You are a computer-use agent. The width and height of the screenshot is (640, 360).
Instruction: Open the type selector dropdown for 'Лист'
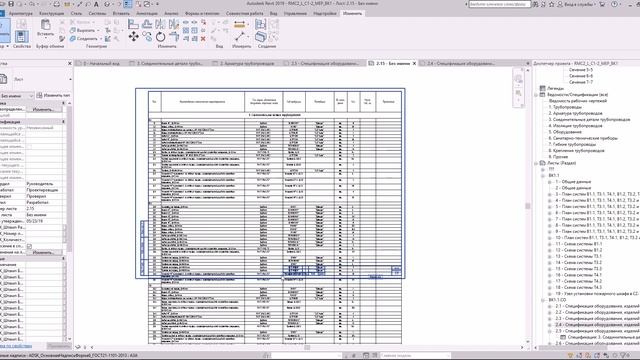(x=71, y=79)
